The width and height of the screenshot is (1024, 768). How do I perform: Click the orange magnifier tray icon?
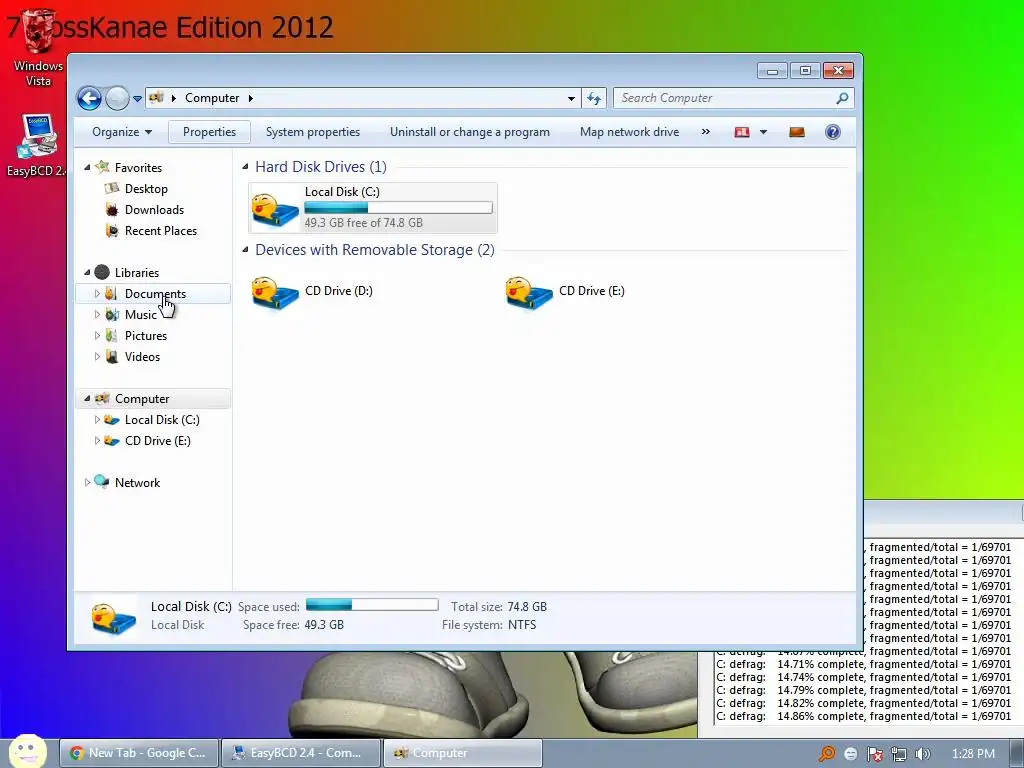[x=827, y=754]
